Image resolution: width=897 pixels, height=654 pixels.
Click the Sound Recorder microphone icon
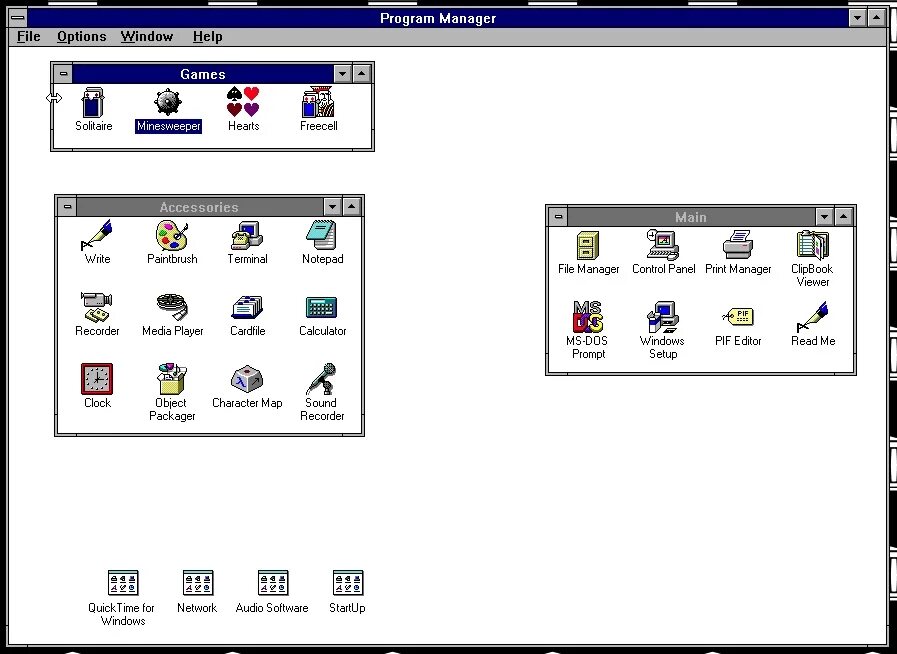coord(321,379)
